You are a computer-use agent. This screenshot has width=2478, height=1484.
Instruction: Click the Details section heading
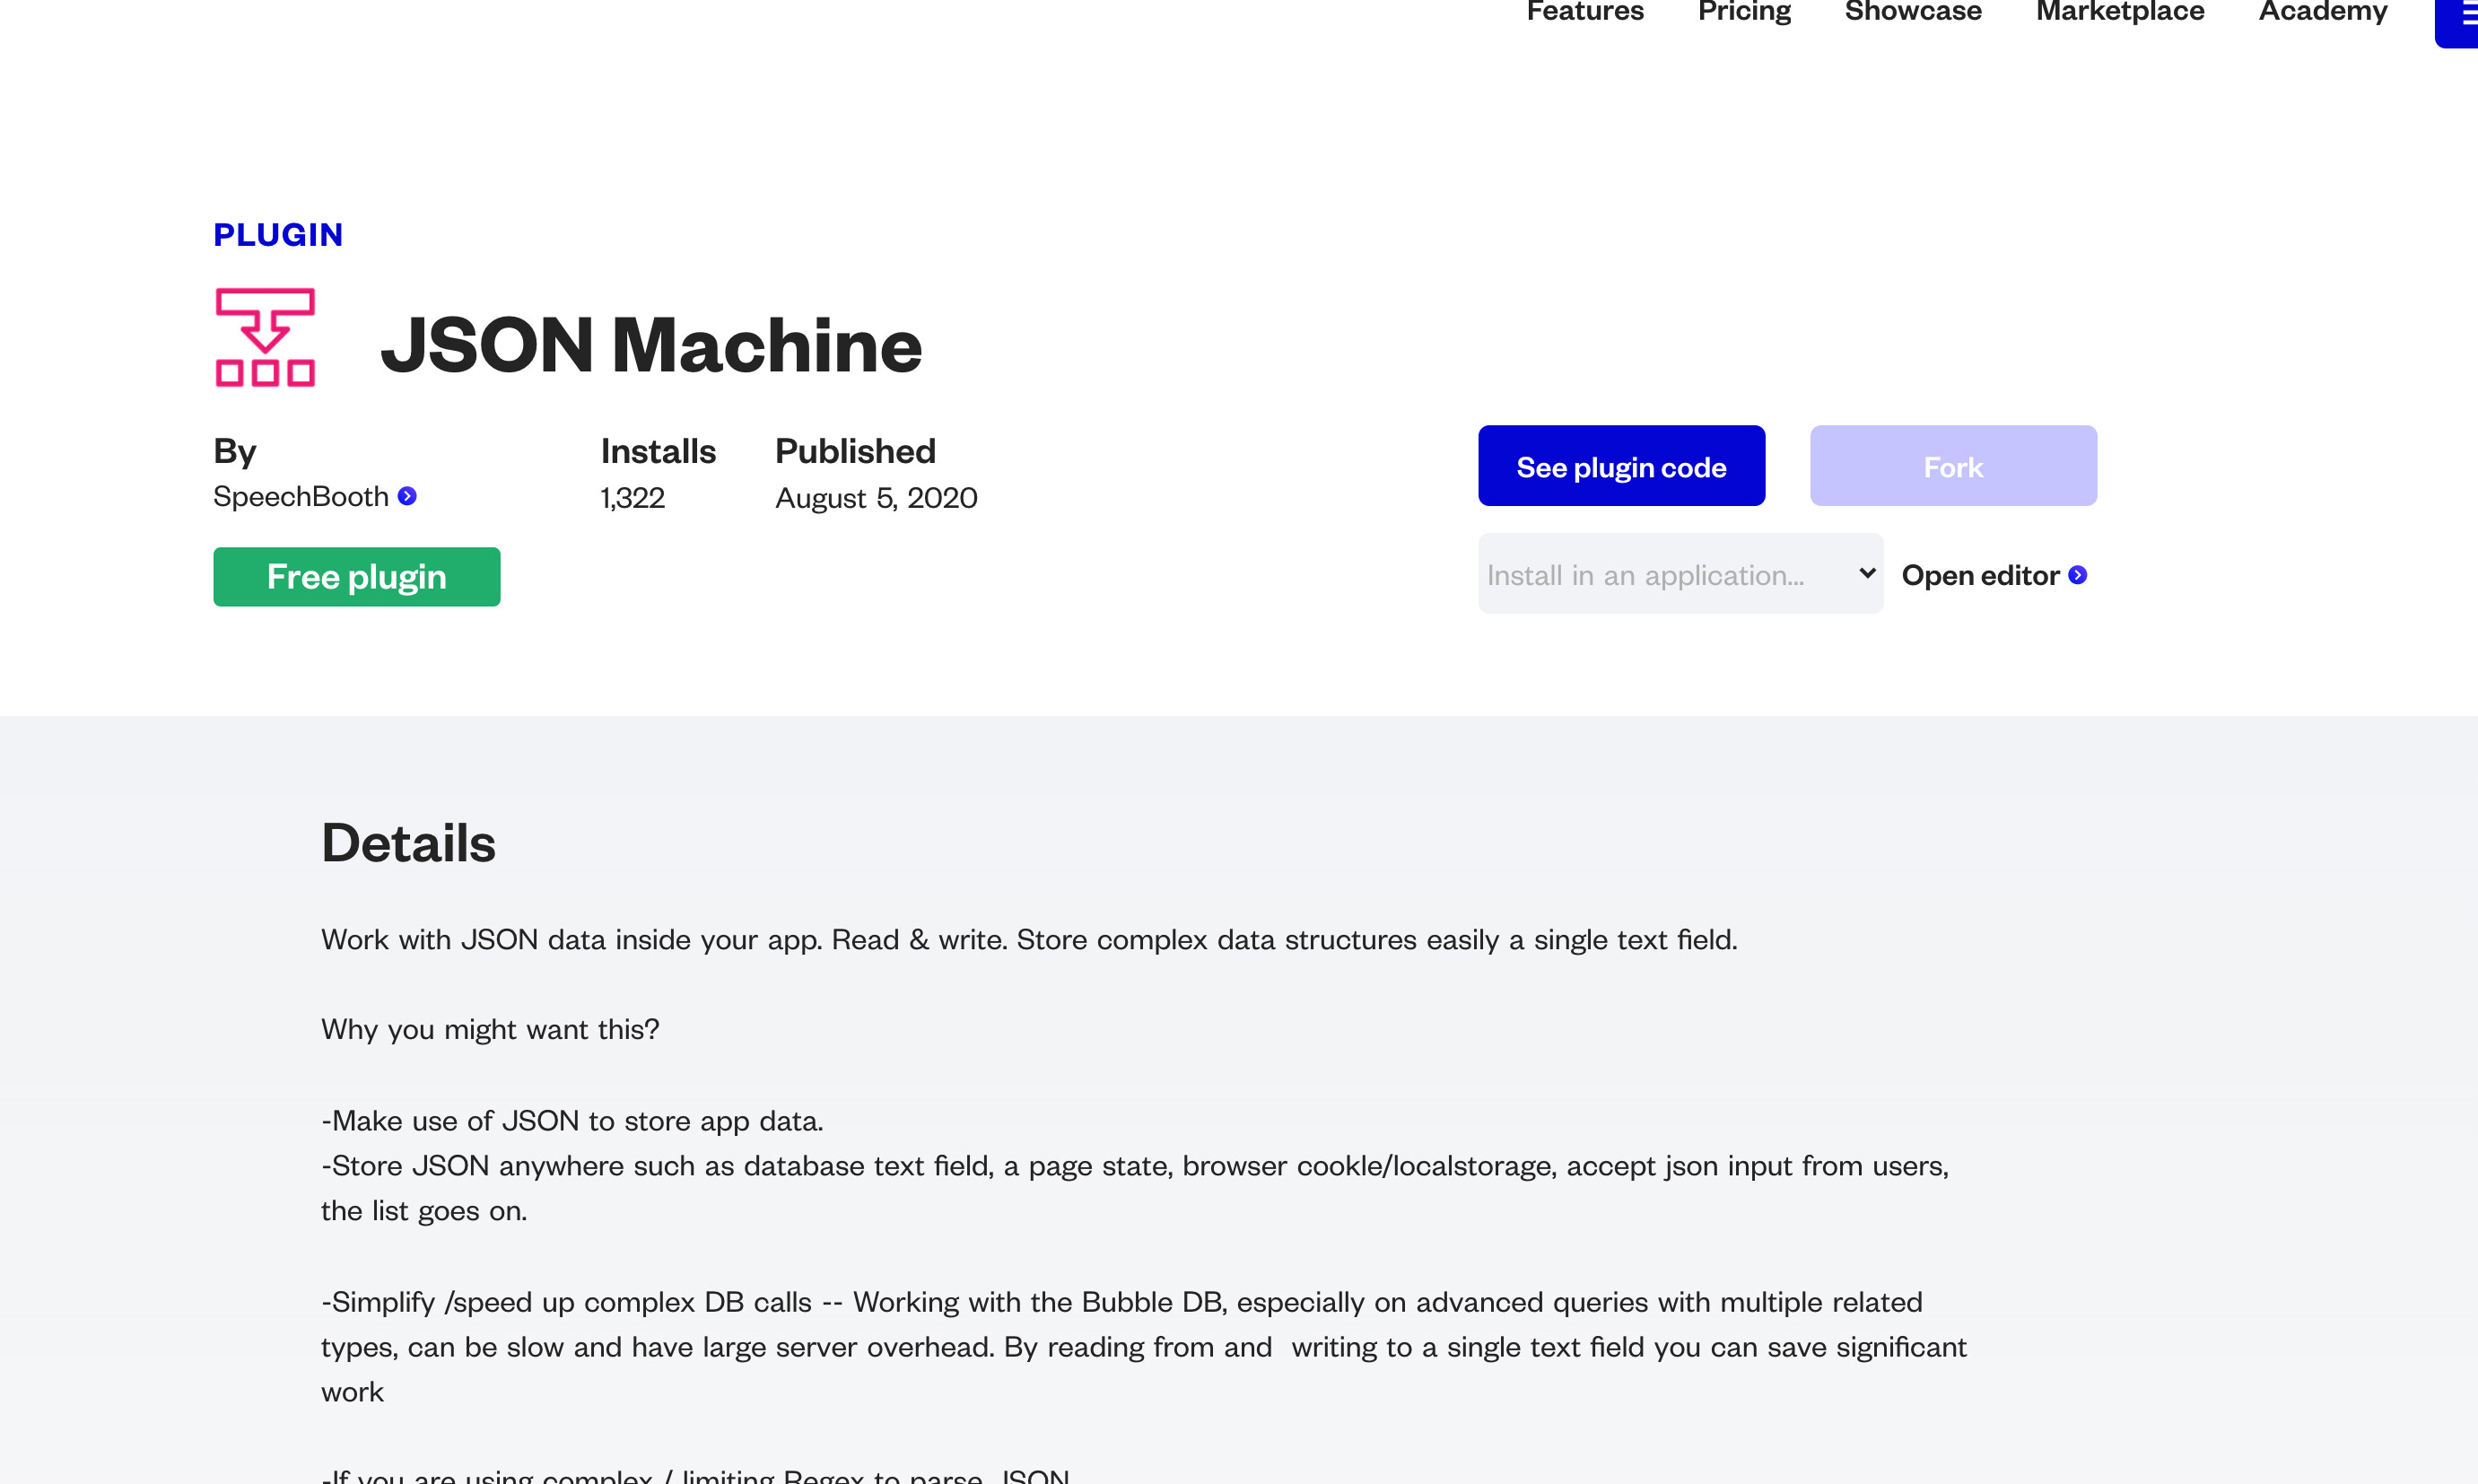tap(408, 843)
